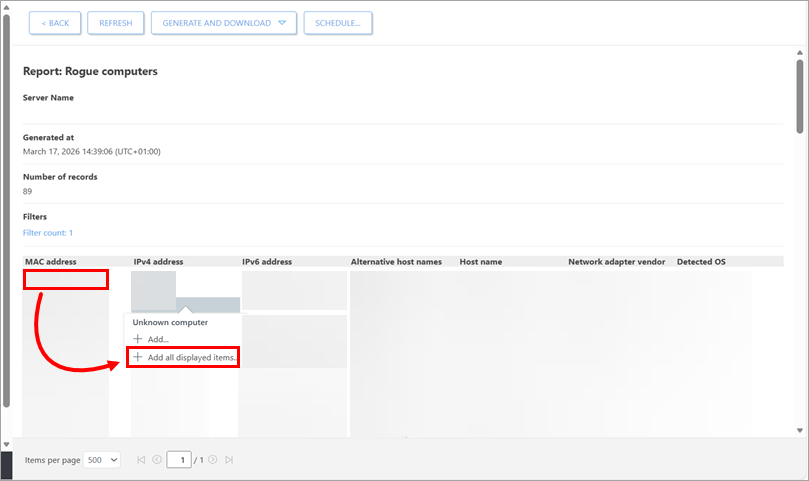Select Add all displayed items from menu
The width and height of the screenshot is (809, 481).
[x=191, y=358]
